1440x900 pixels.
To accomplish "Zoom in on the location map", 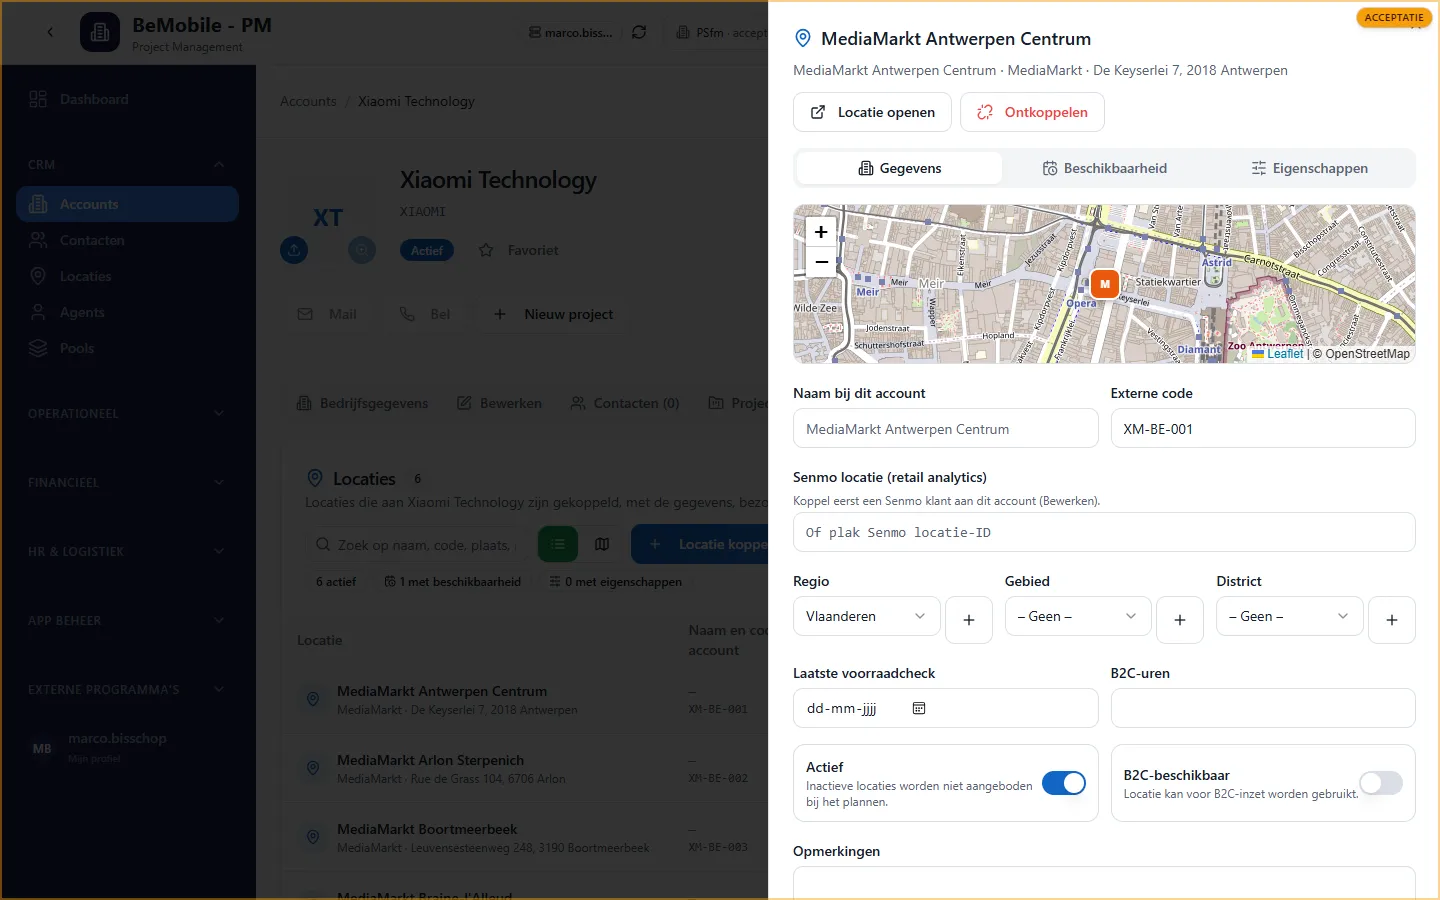I will pyautogui.click(x=821, y=231).
